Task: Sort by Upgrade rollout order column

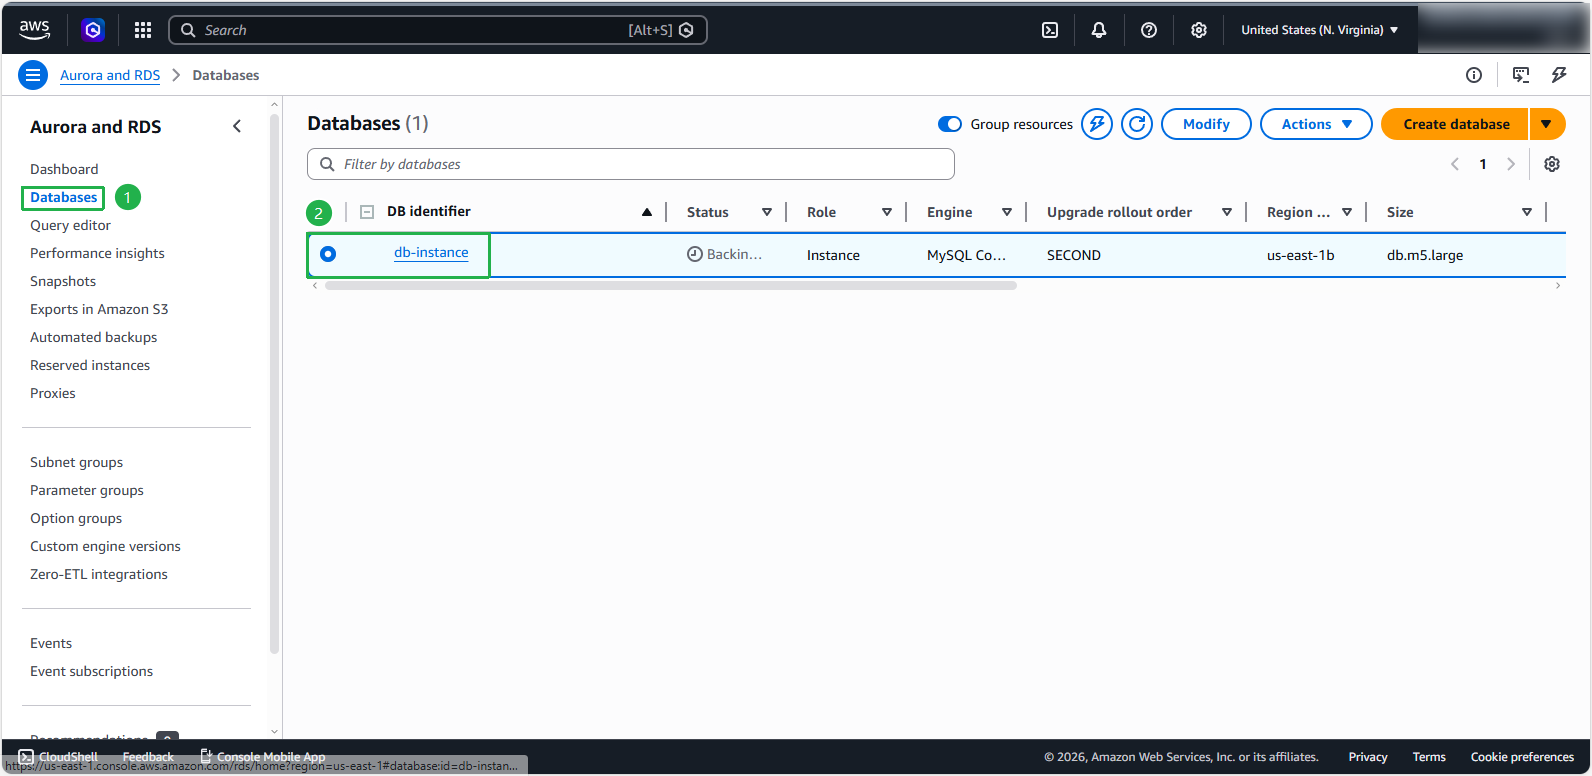Action: click(x=1227, y=212)
